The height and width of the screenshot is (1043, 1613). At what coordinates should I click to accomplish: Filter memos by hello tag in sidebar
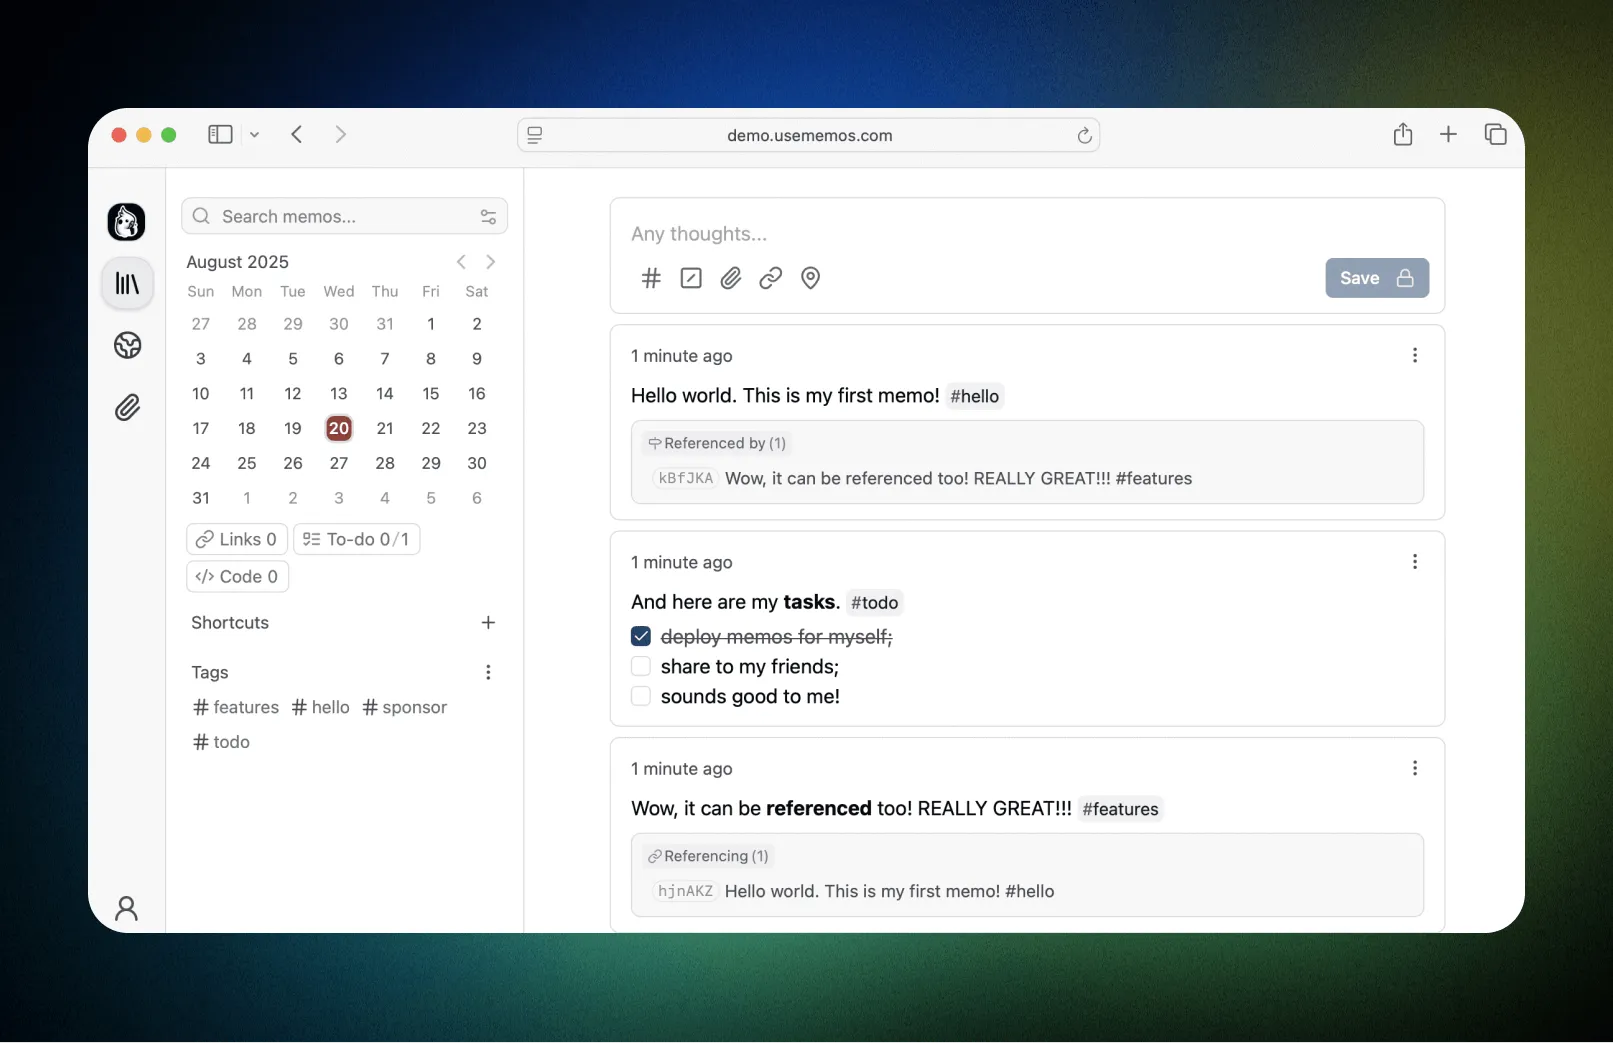tap(321, 707)
